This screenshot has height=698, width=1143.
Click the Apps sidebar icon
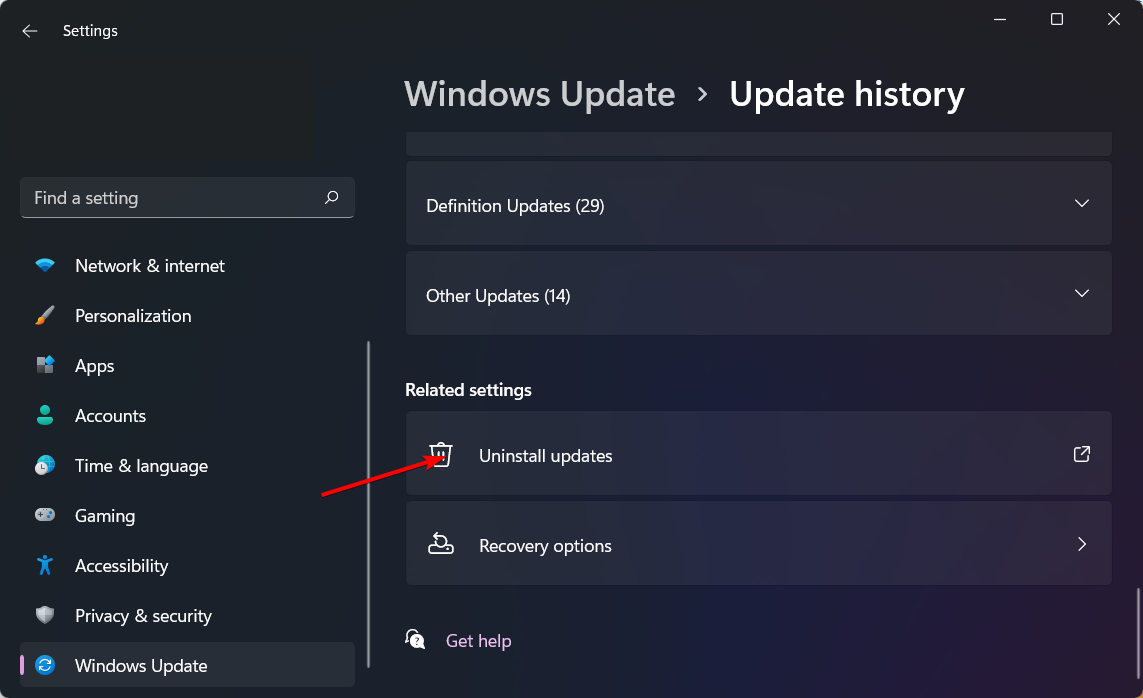tap(45, 366)
